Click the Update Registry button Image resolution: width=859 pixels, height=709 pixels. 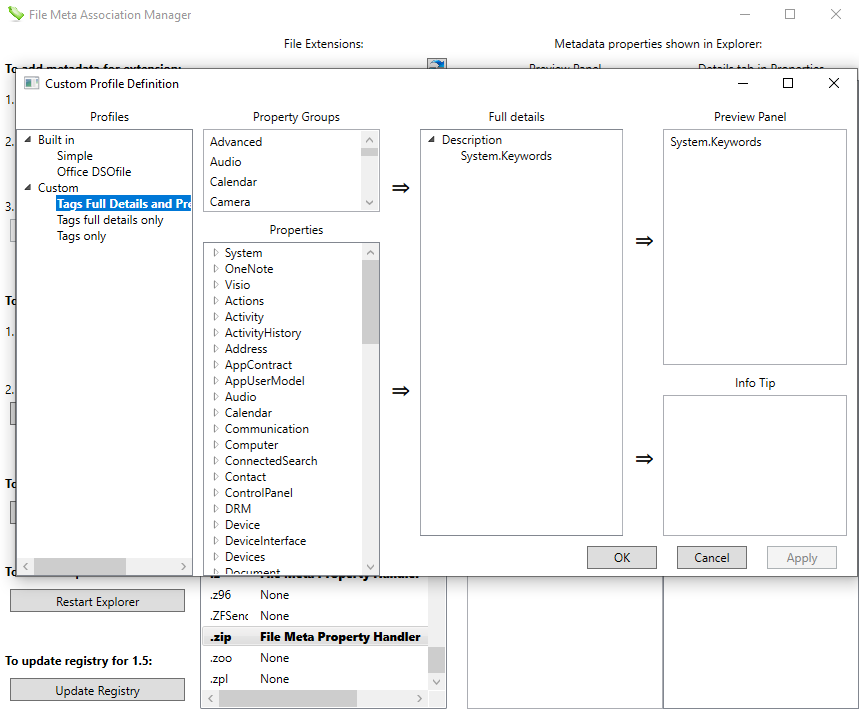pyautogui.click(x=96, y=689)
